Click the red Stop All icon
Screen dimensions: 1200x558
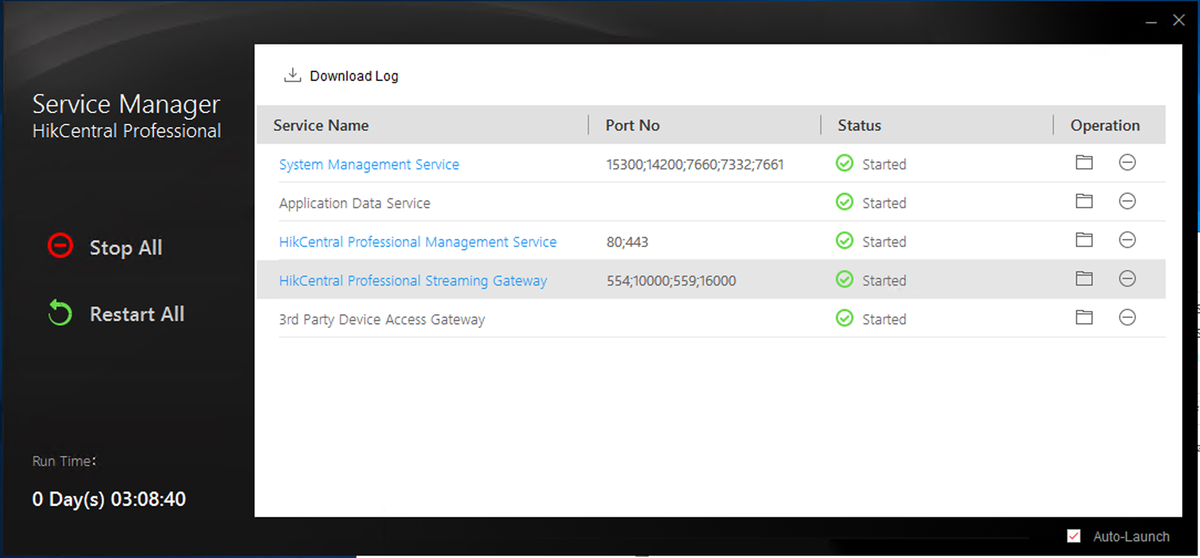(x=60, y=246)
